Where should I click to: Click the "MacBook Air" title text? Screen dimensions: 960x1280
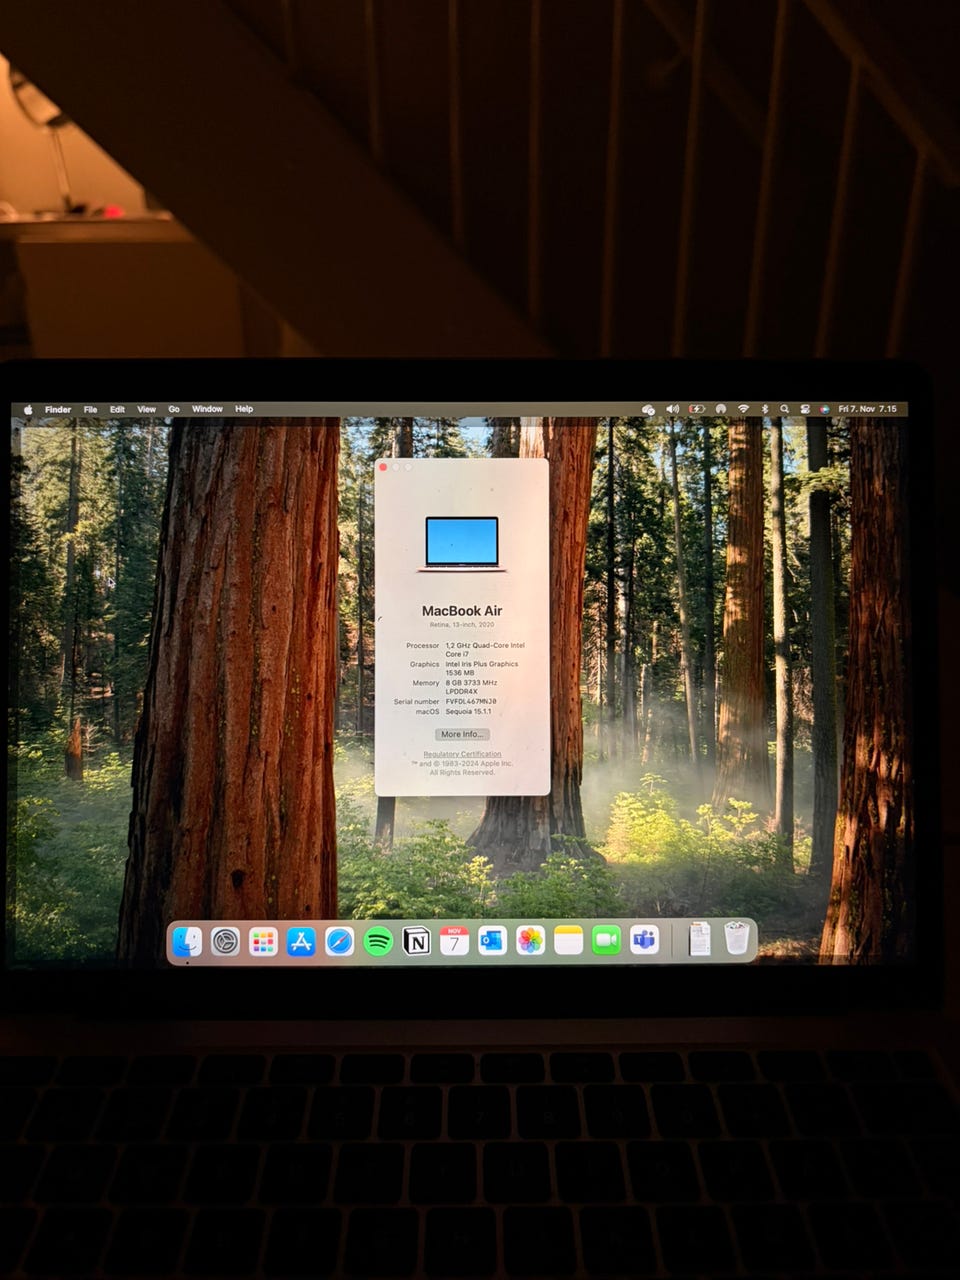[462, 610]
